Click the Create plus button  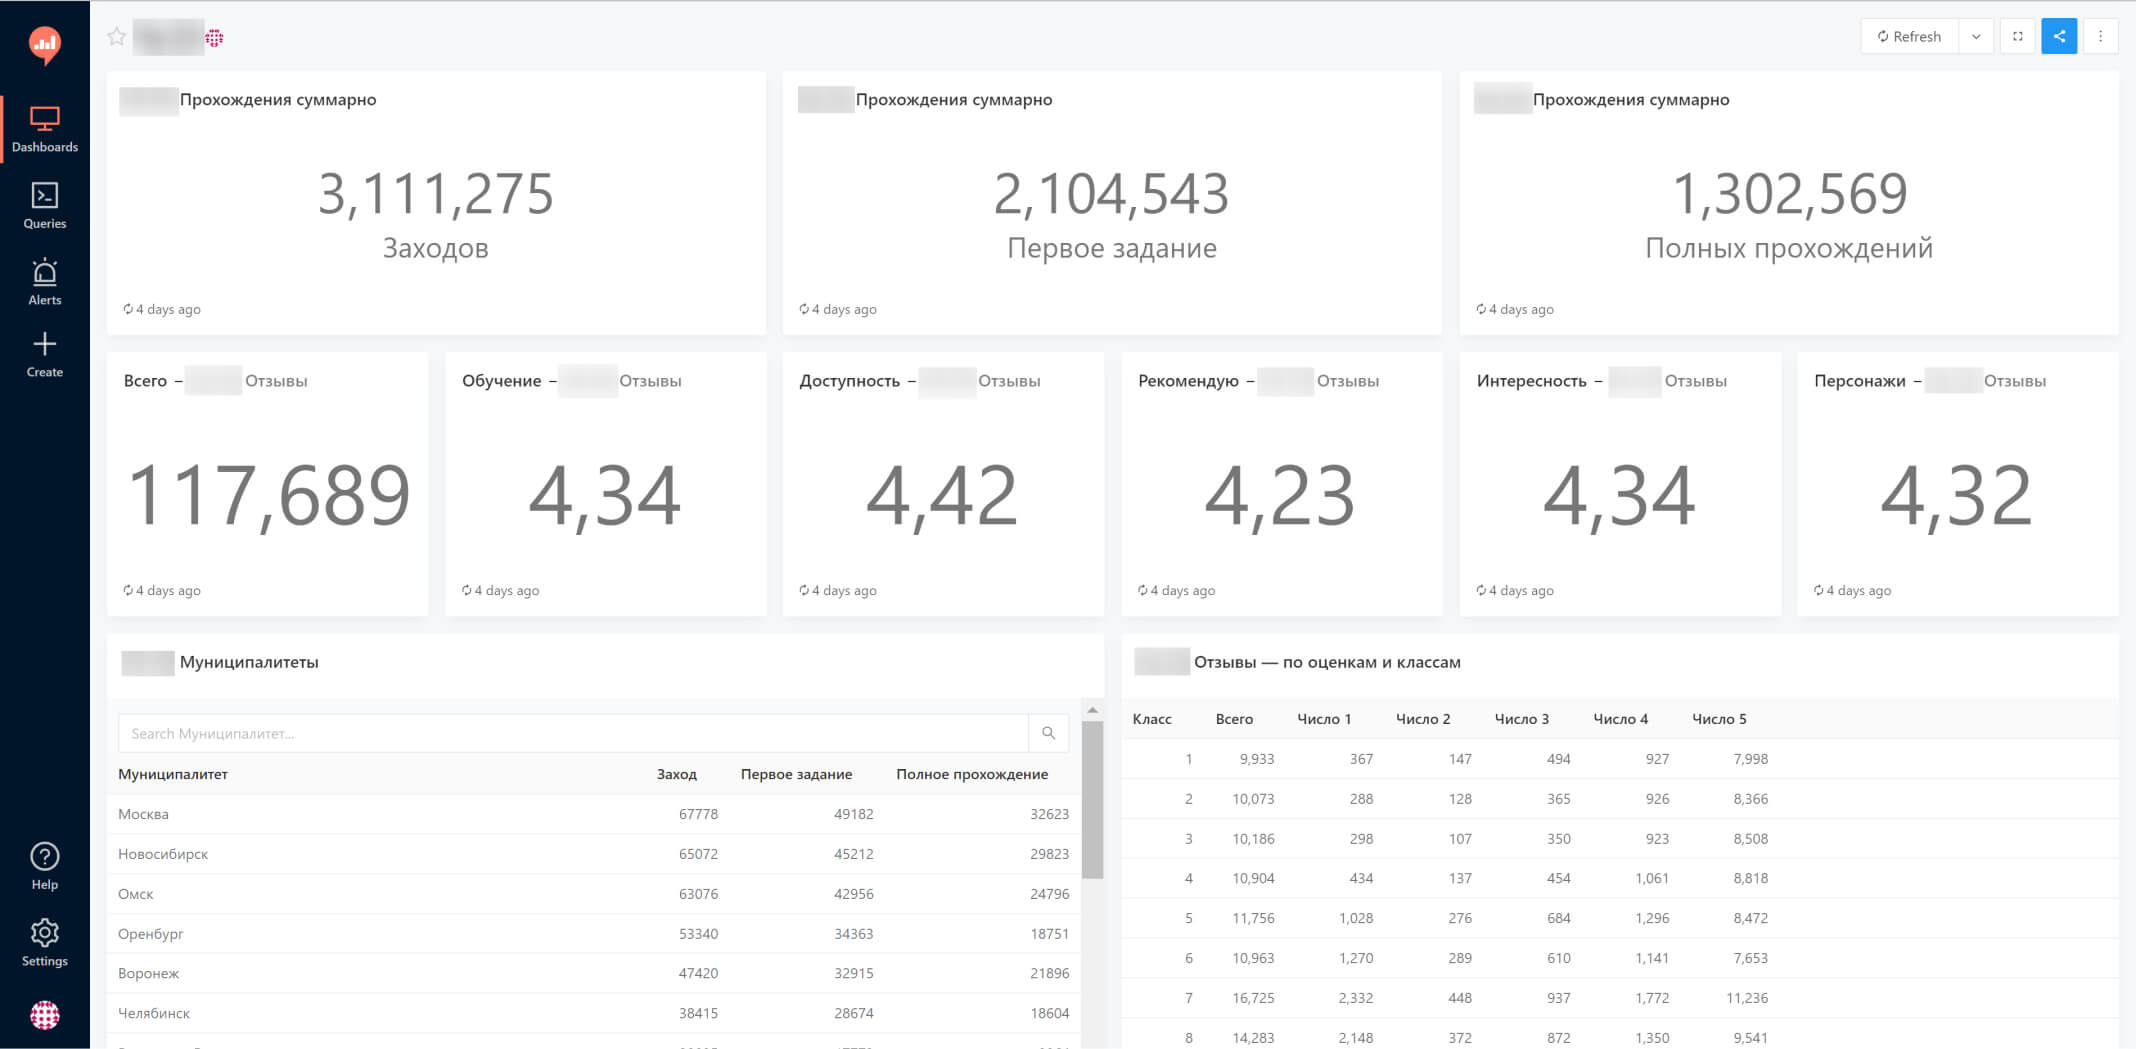(x=45, y=355)
